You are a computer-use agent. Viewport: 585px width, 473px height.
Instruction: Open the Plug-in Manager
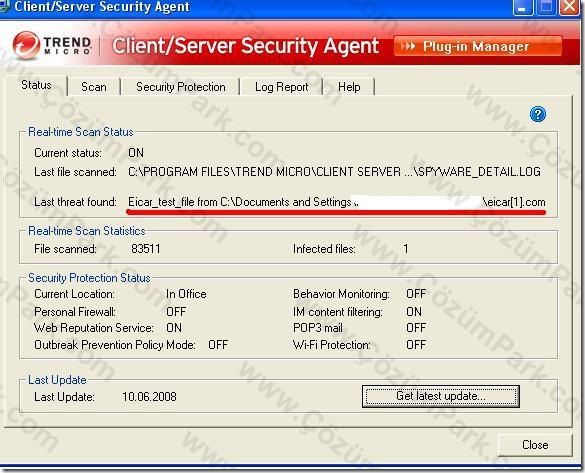[478, 46]
